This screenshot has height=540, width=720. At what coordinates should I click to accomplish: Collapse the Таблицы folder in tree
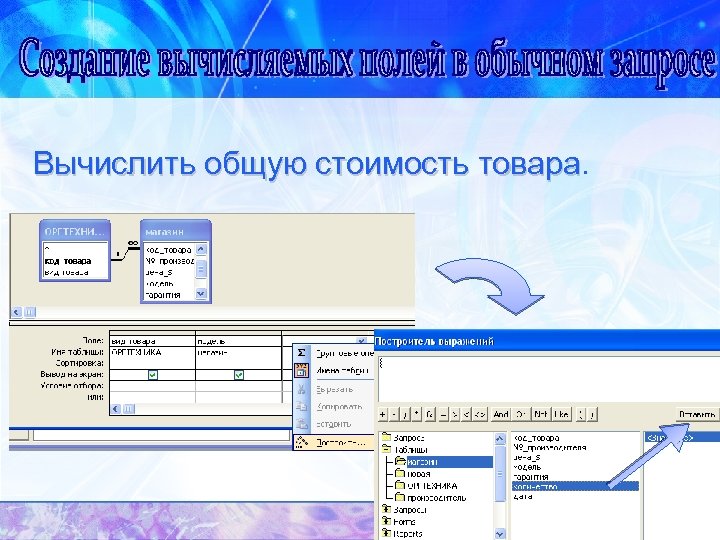click(x=387, y=450)
